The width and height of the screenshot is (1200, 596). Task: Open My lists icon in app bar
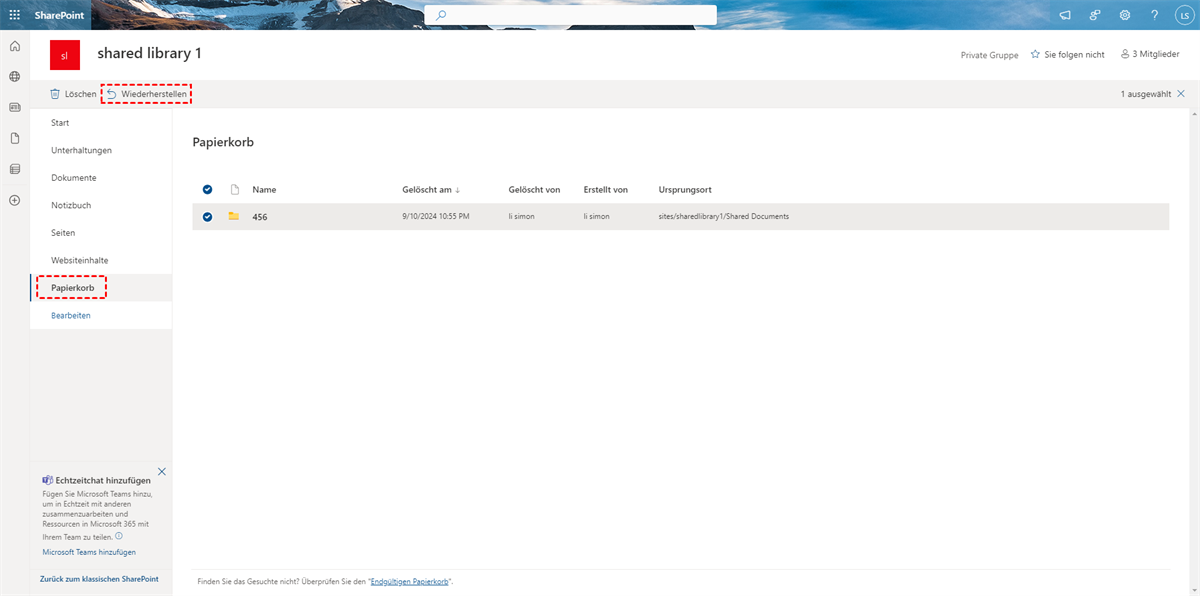(x=14, y=169)
